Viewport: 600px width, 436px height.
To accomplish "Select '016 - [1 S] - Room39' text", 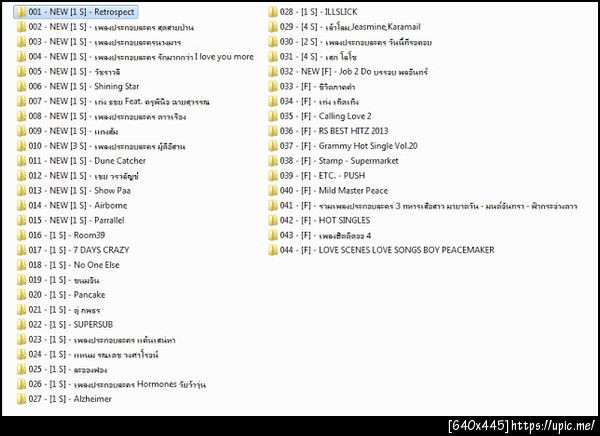I will [x=67, y=235].
